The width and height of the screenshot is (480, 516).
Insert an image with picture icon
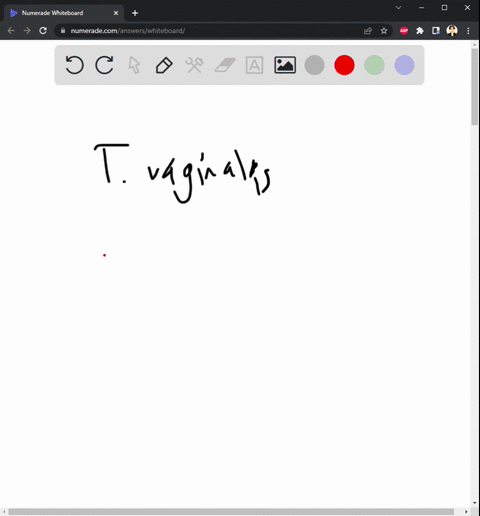[x=285, y=65]
